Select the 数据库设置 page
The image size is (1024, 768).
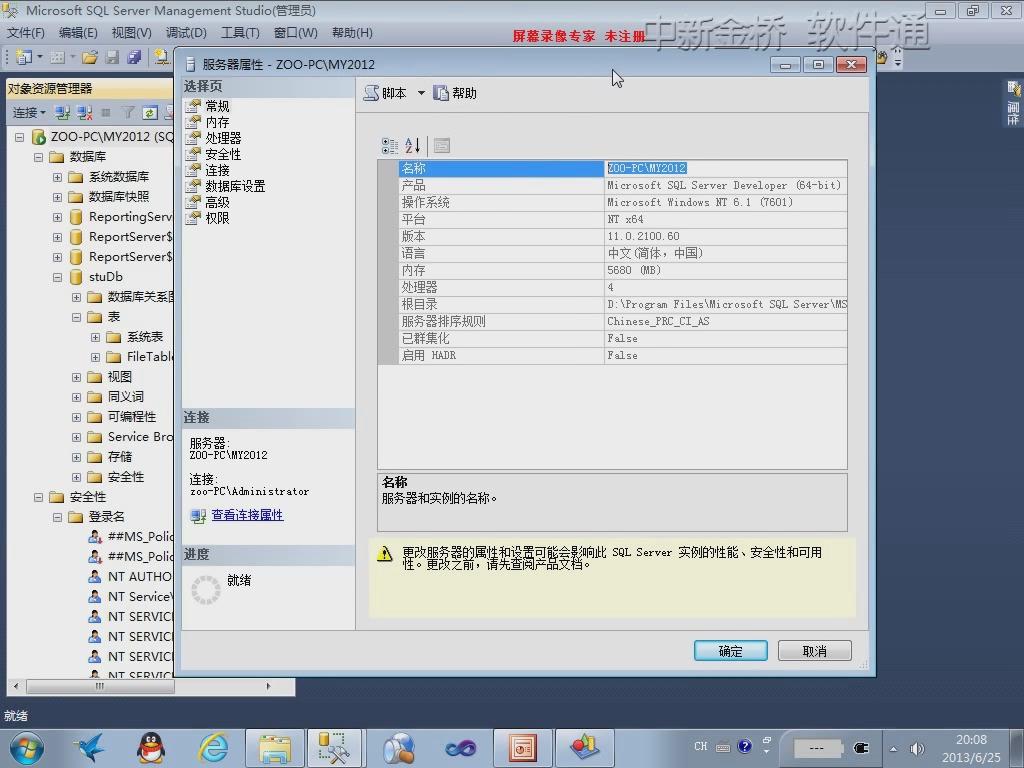[235, 186]
